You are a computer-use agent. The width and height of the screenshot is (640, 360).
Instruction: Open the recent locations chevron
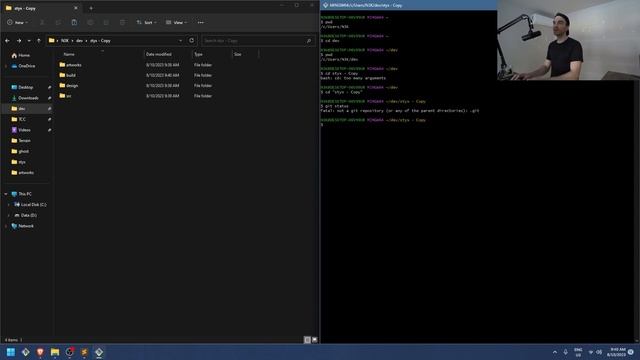29,41
